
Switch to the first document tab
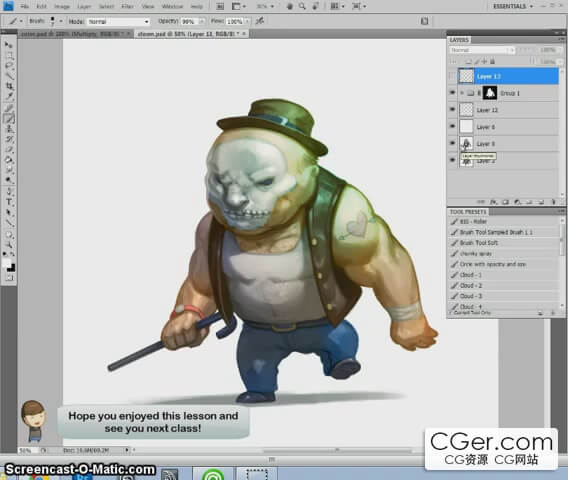click(x=75, y=34)
